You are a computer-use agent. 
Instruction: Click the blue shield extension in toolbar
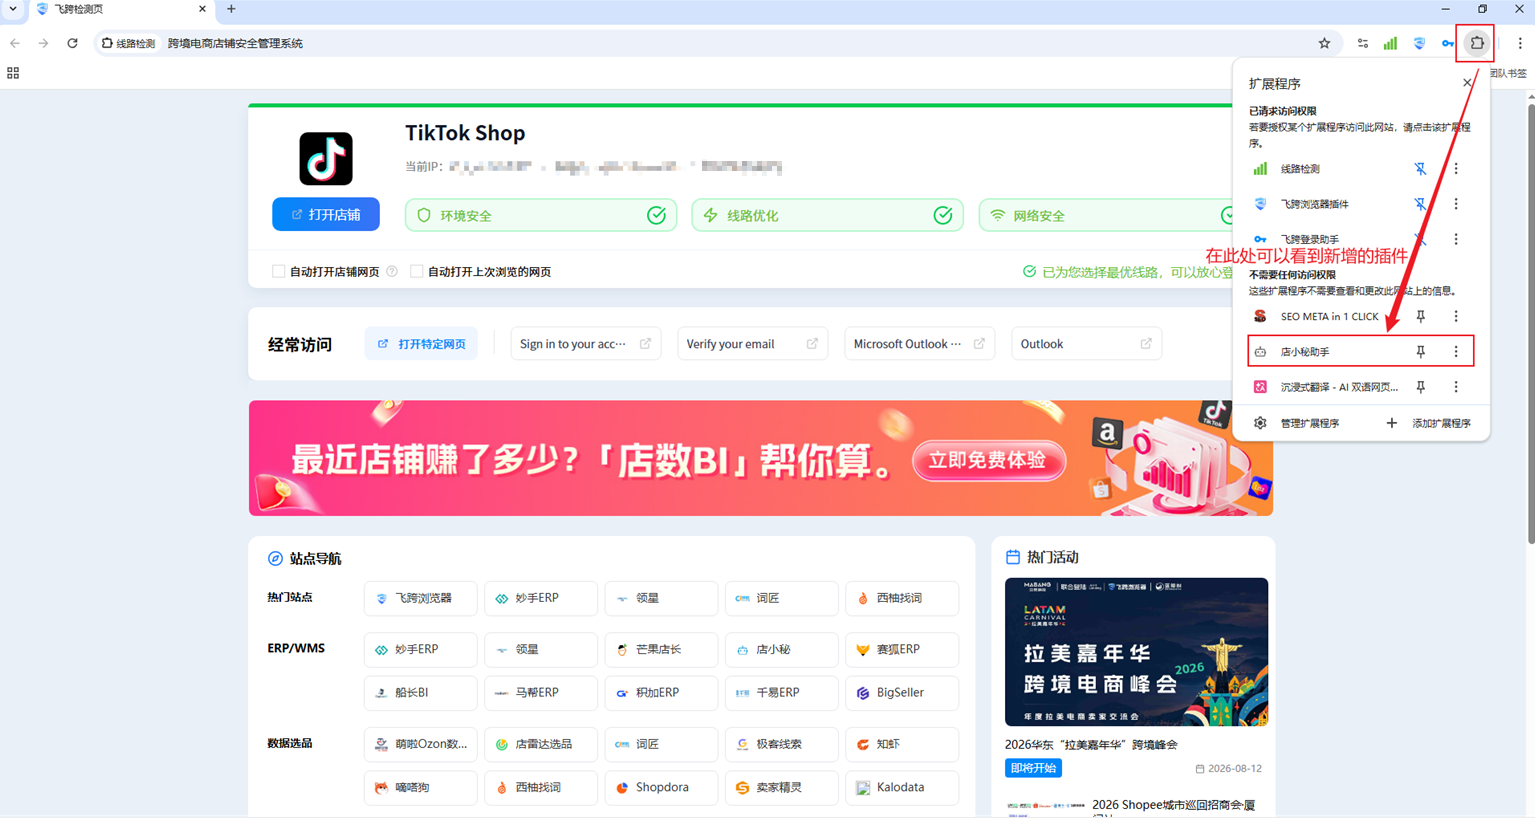[x=1419, y=43]
